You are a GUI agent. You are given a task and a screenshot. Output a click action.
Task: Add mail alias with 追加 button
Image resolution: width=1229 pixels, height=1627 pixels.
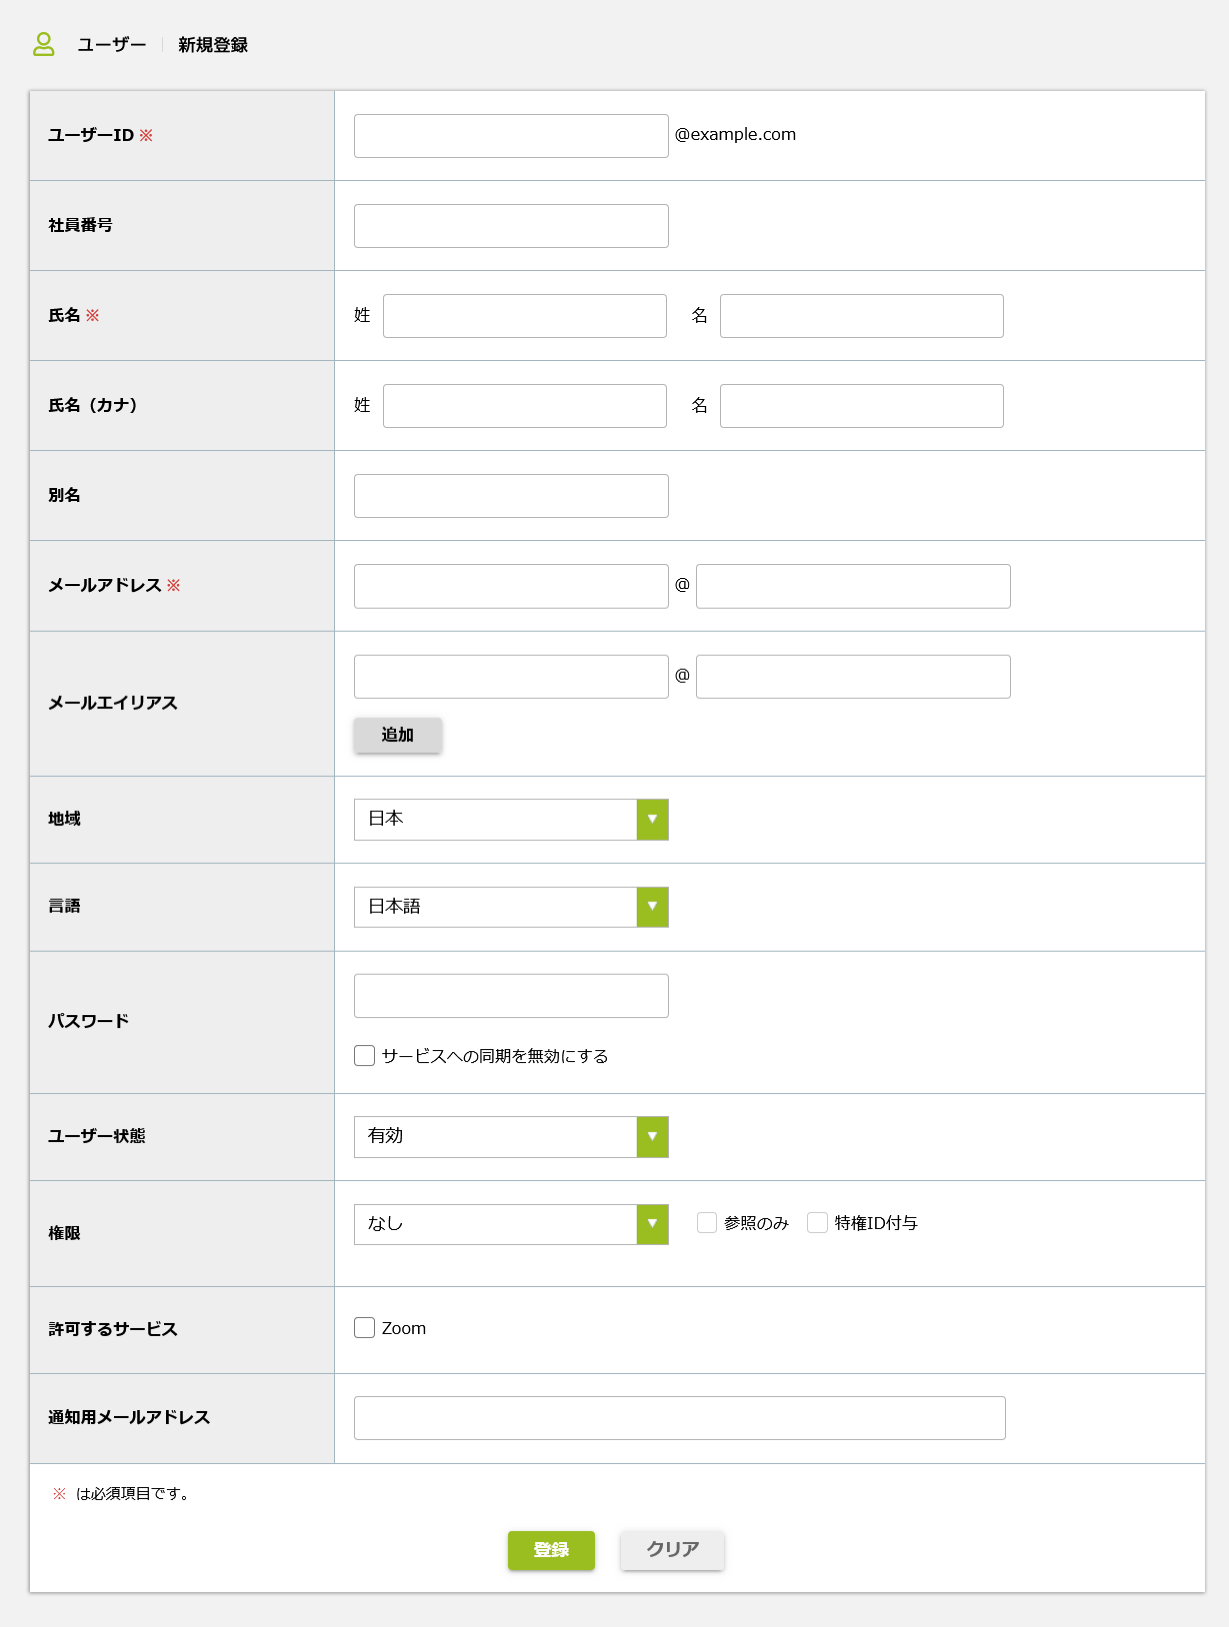(x=398, y=735)
